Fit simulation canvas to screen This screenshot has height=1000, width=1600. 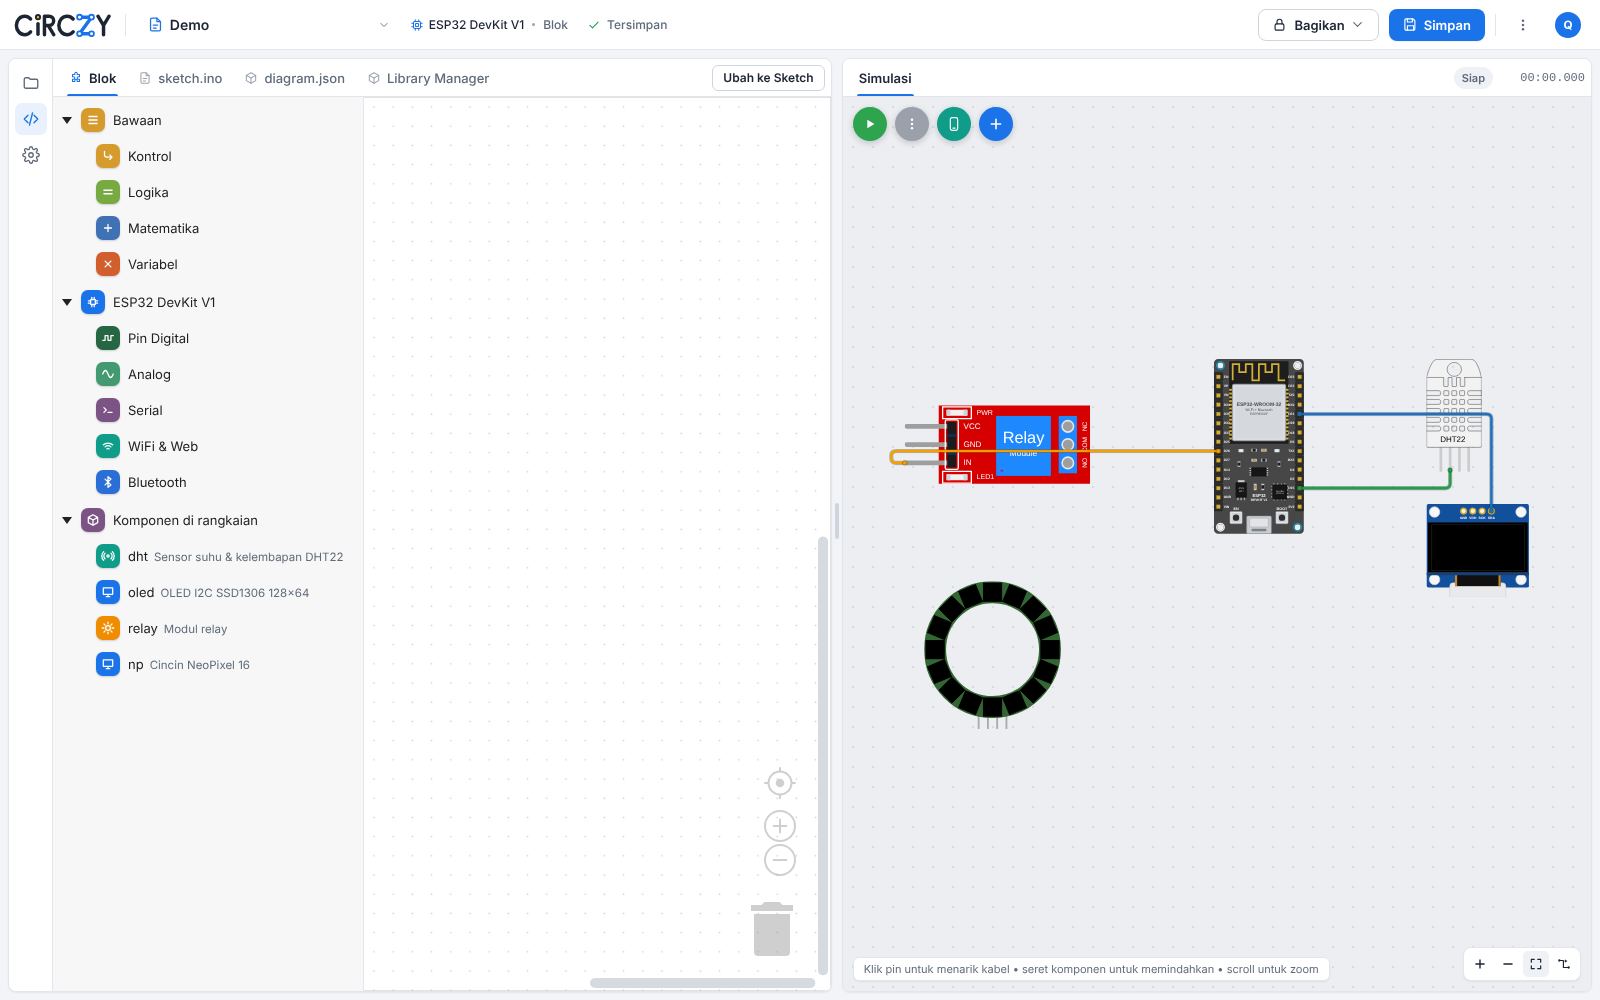(1536, 964)
